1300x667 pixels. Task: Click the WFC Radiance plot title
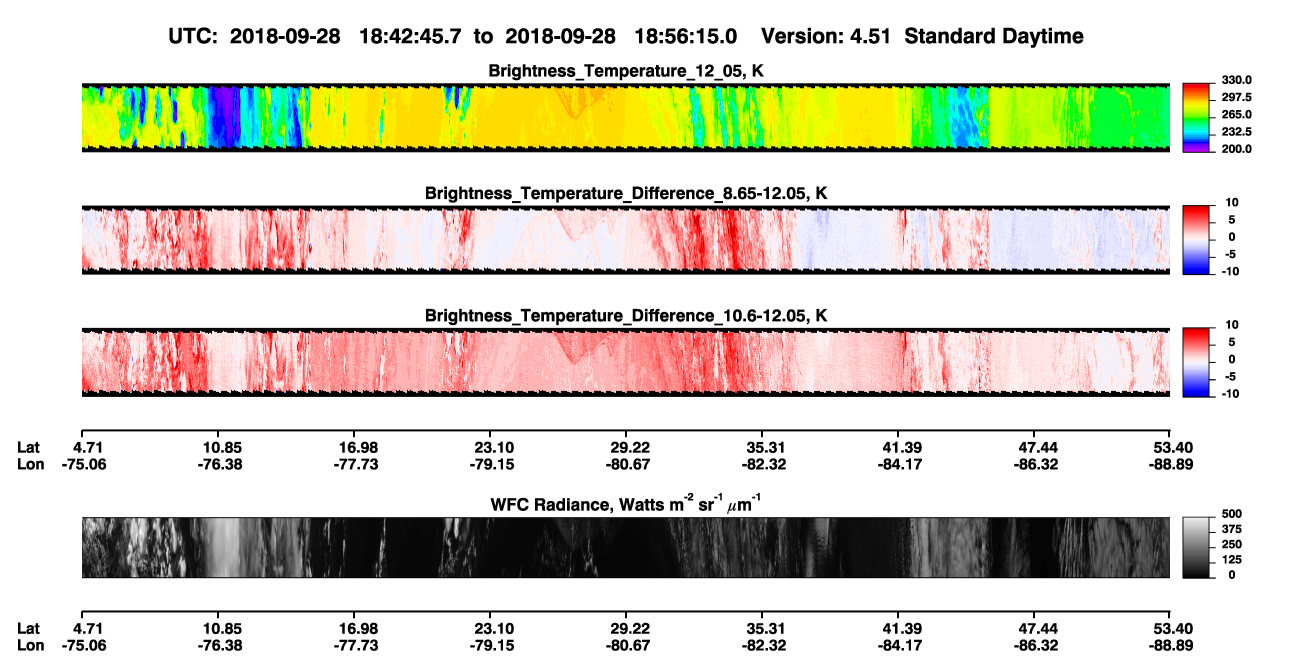(626, 504)
